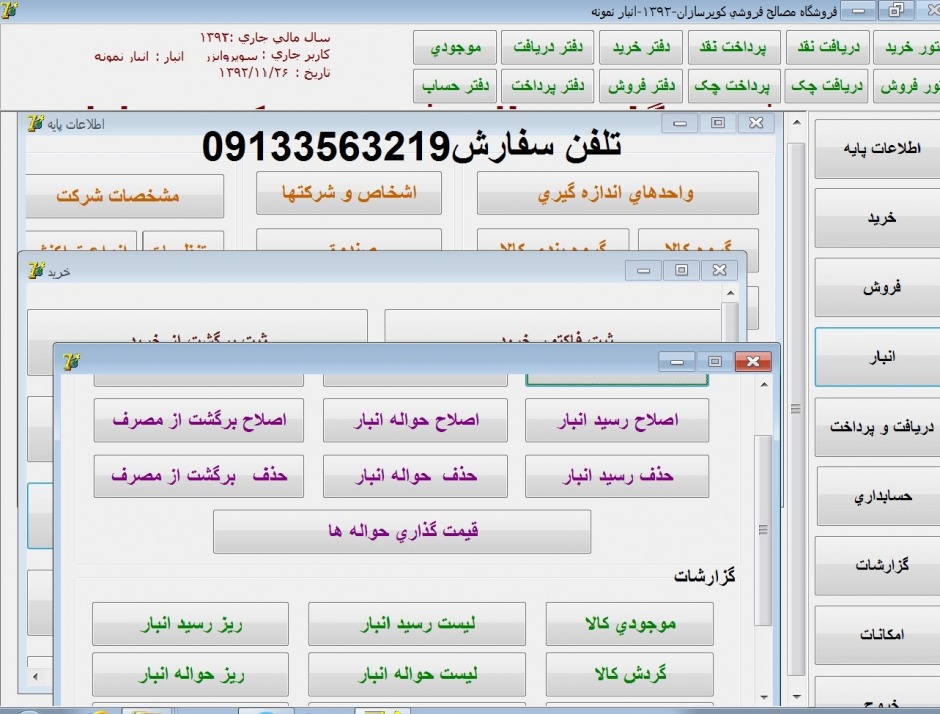940x714 pixels.
Task: Go to گزارشات in the right sidebar
Action: pos(876,565)
